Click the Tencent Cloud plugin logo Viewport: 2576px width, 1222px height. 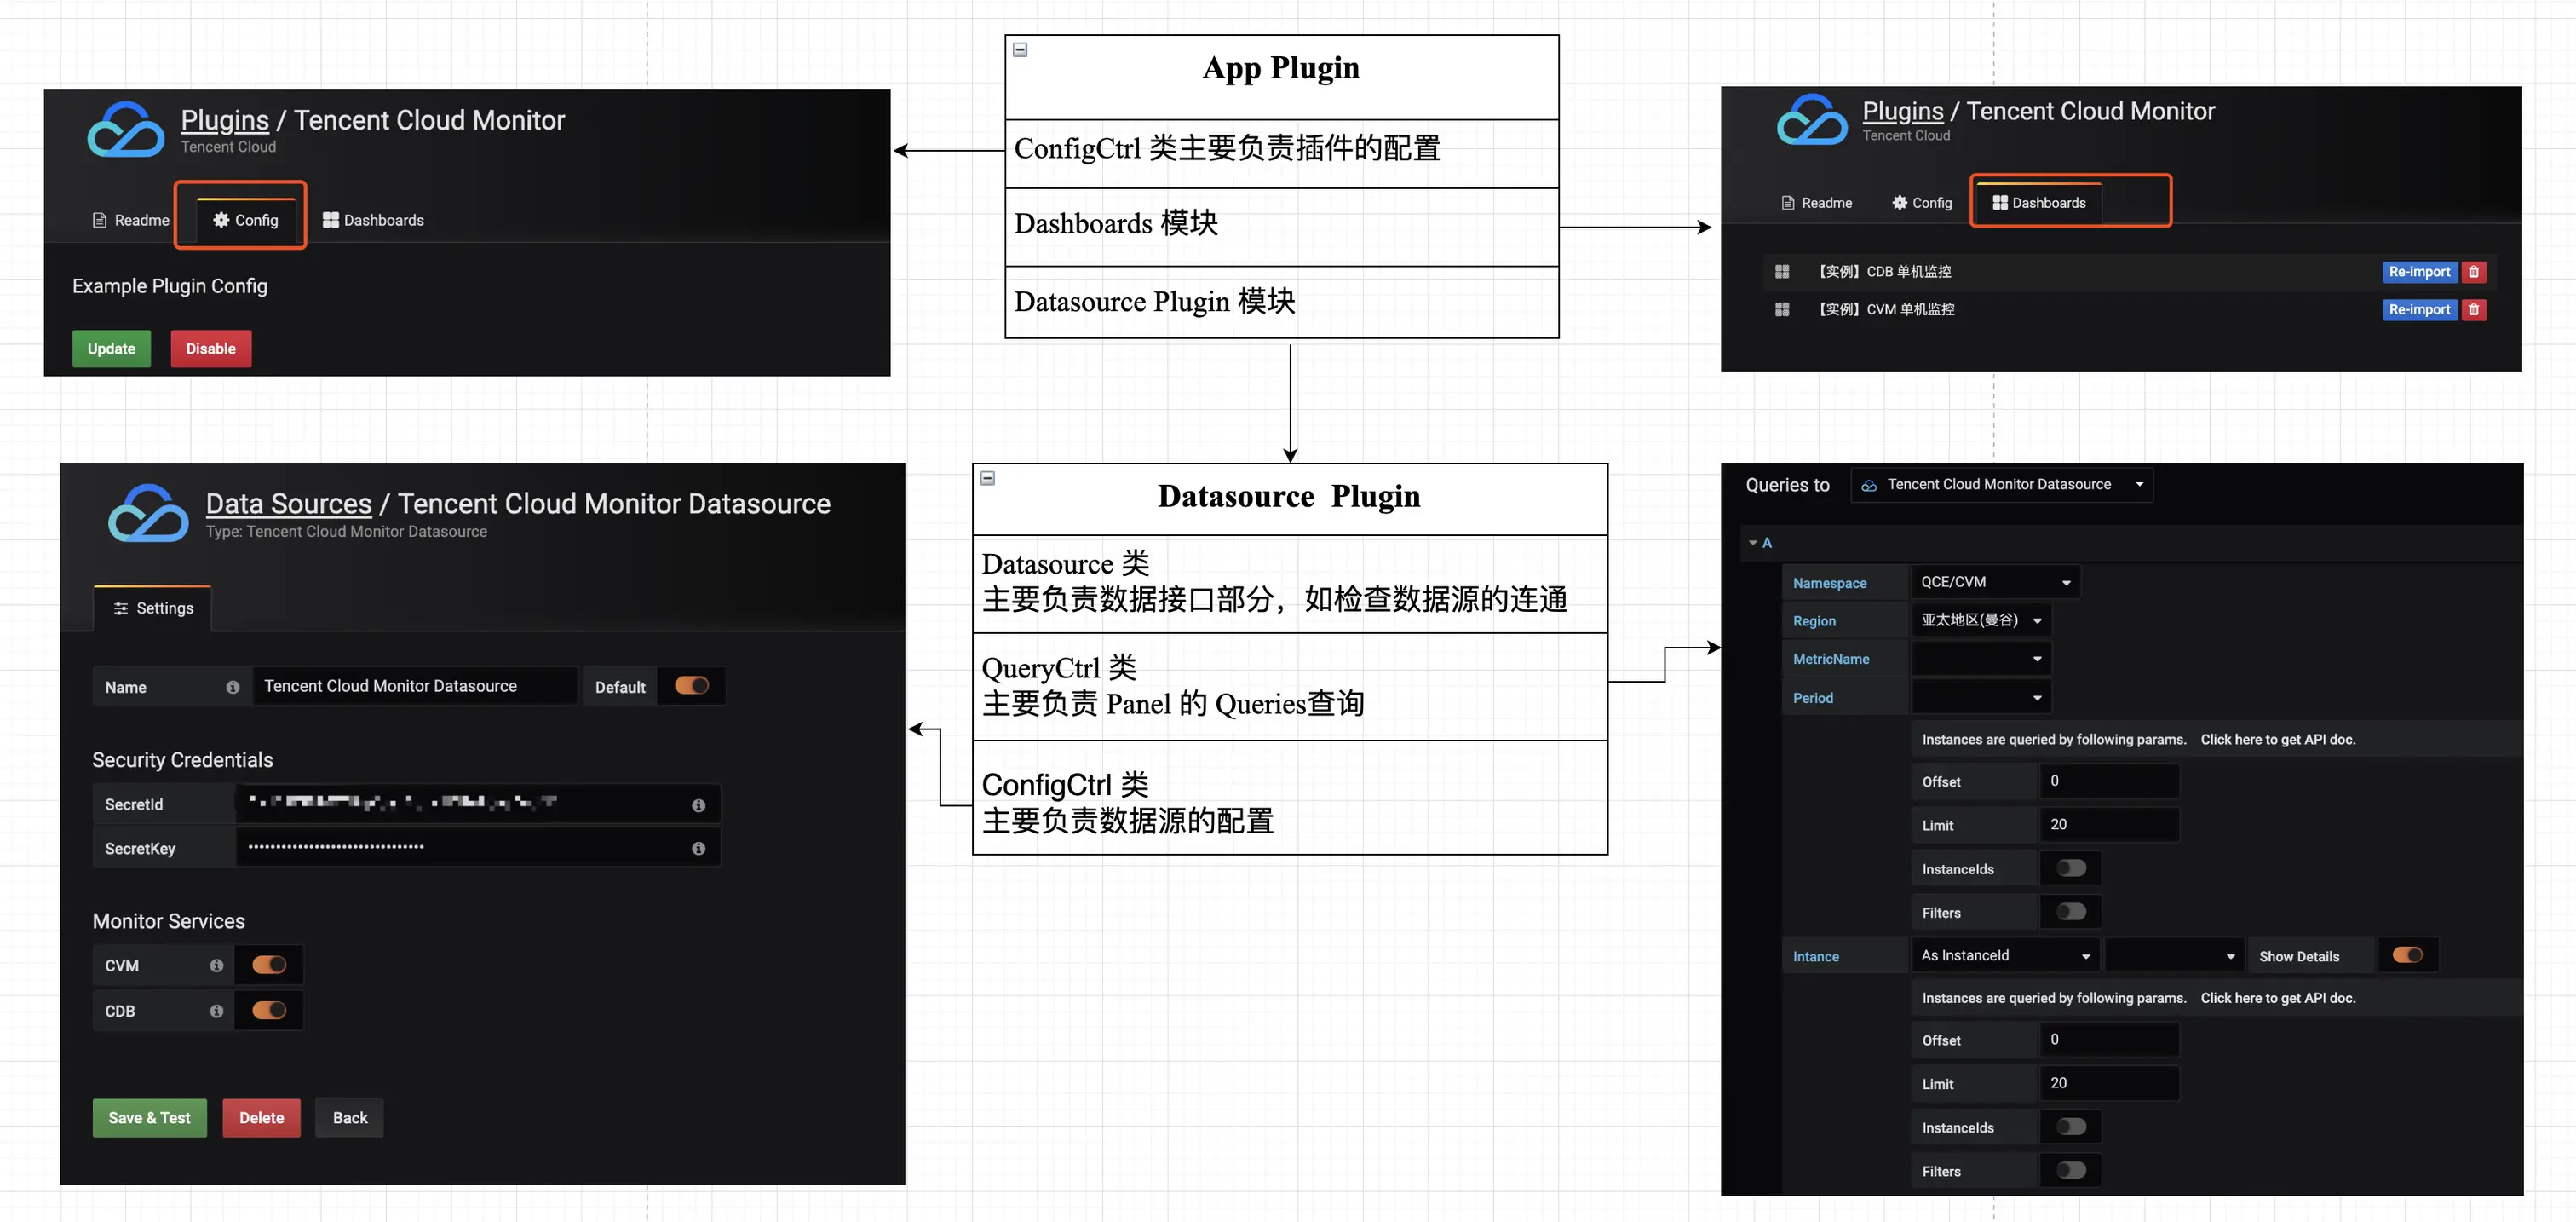124,128
